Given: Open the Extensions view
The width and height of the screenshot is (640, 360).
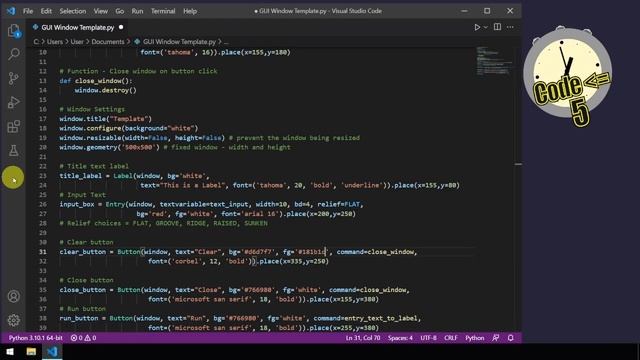Looking at the screenshot, I should tap(13, 127).
